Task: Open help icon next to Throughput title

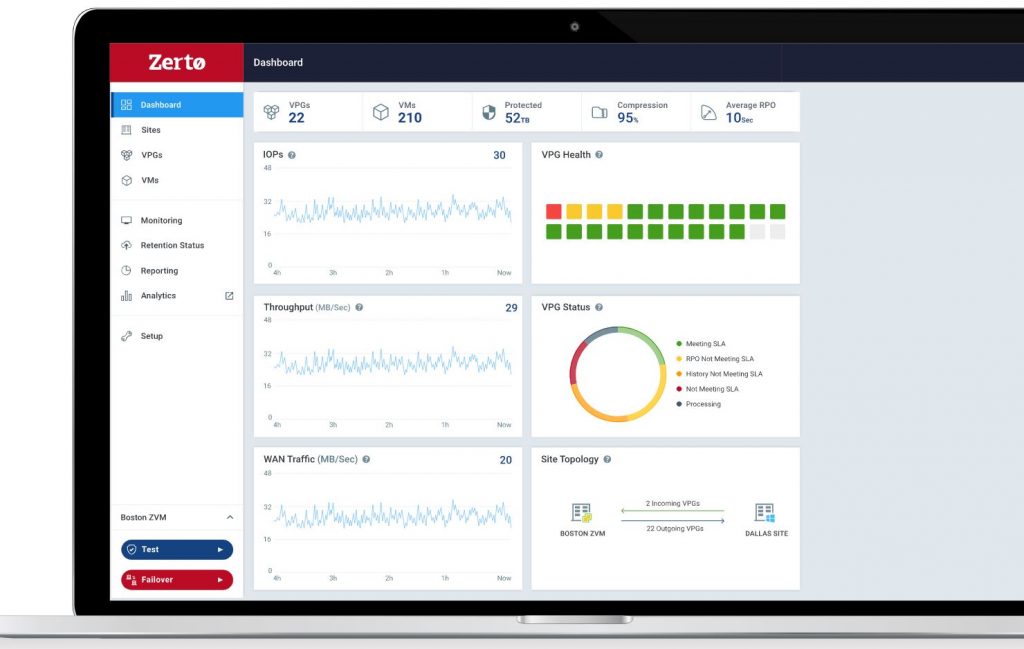Action: click(x=359, y=308)
